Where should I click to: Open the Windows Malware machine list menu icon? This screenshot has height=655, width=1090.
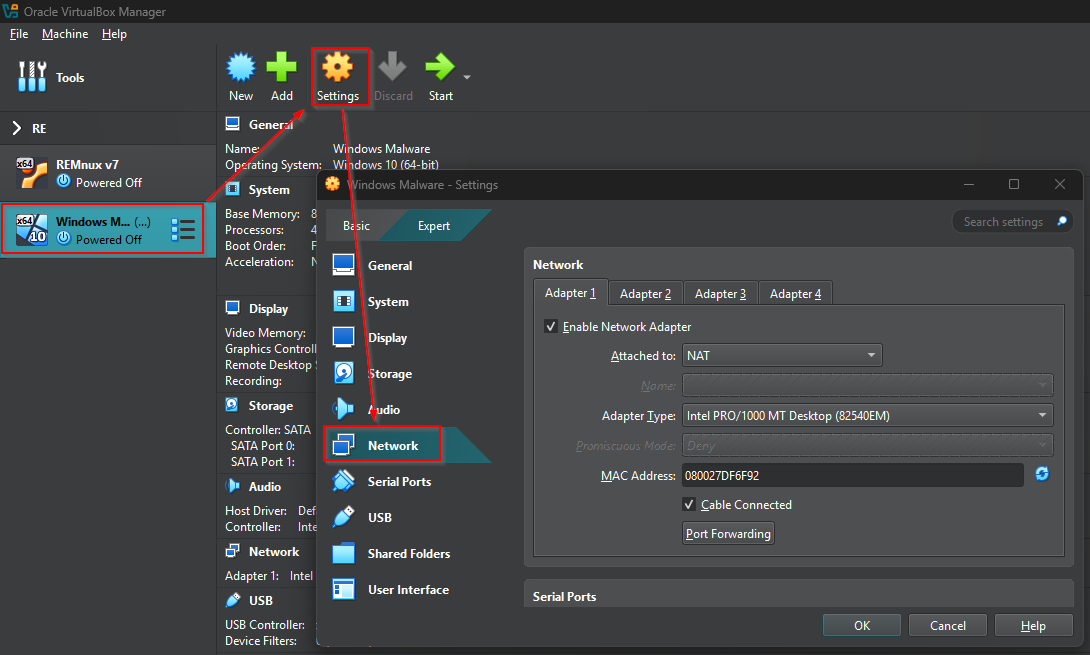pos(183,229)
